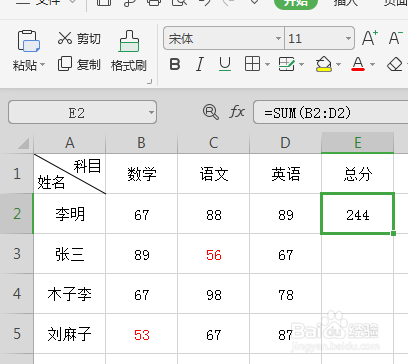Open the clipboard group dialog launcher
Screen dimensions: 408x364
coord(150,81)
